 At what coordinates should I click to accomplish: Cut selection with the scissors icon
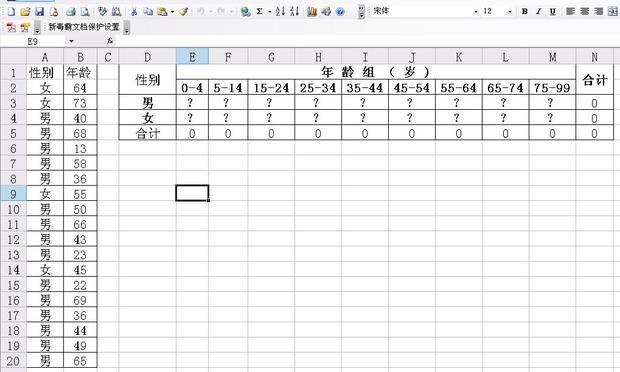pos(134,12)
